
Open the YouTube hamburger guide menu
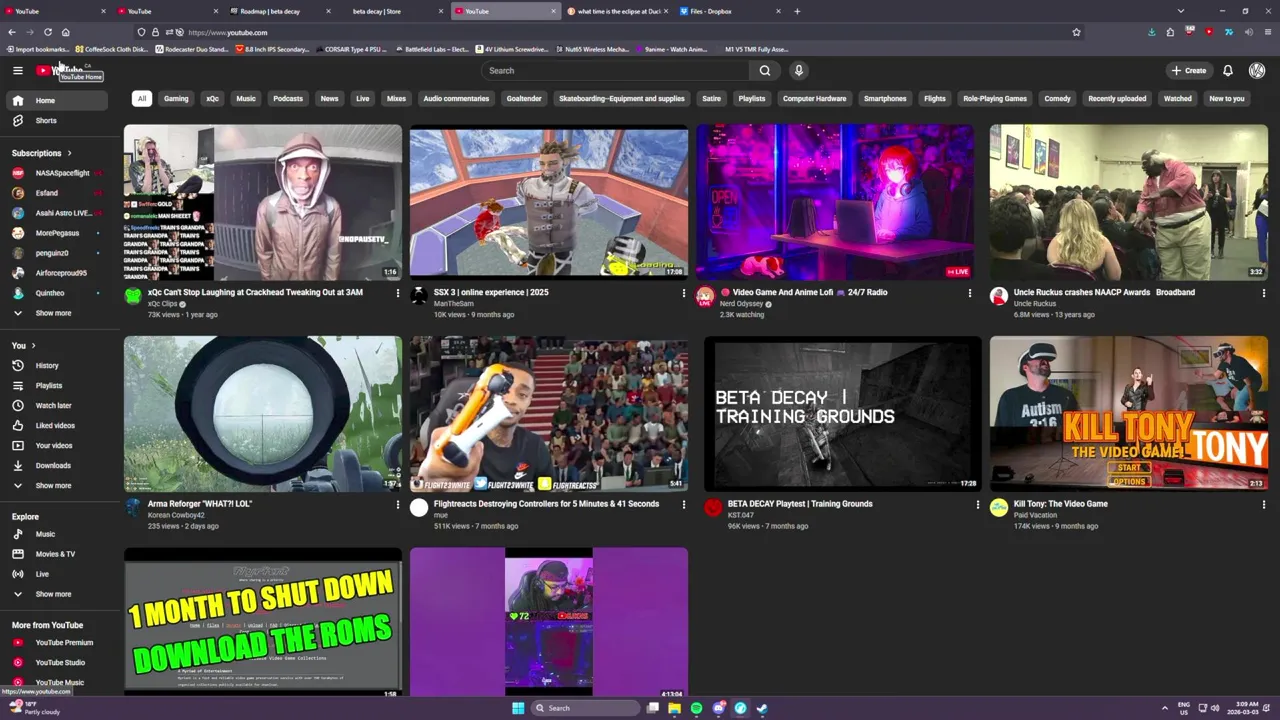tap(17, 70)
